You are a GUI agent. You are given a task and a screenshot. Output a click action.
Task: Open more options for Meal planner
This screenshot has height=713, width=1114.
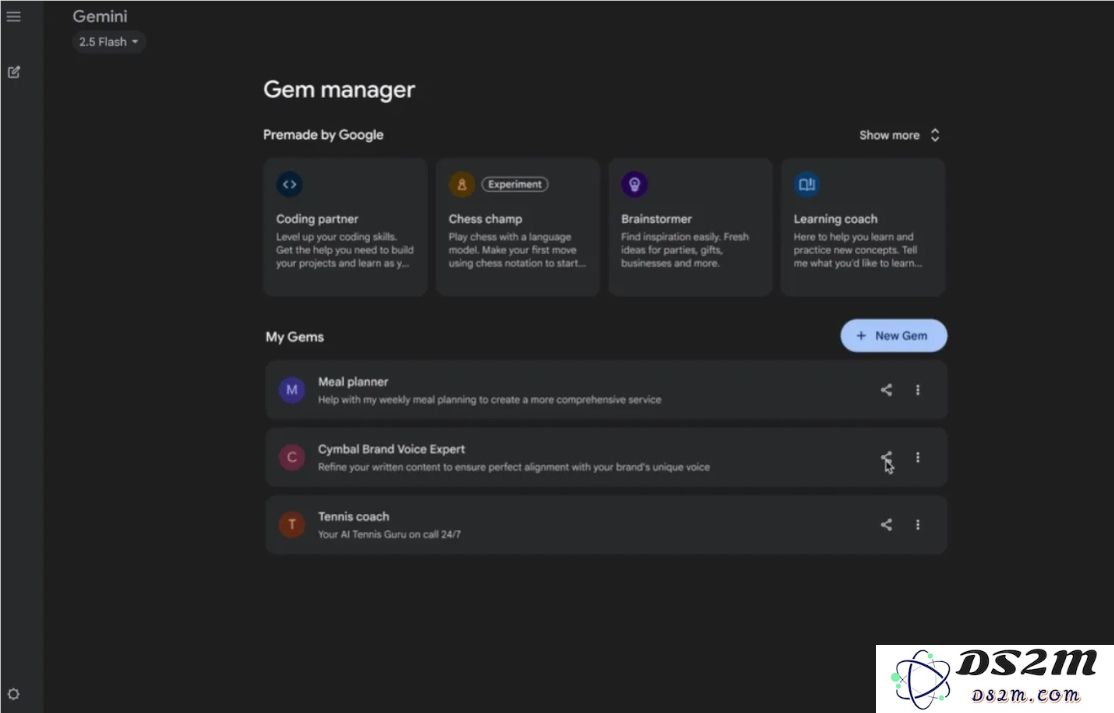tap(918, 390)
